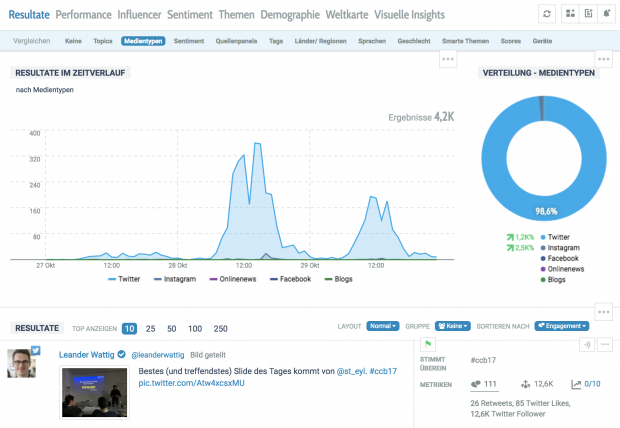Click the add report icon
Image resolution: width=620 pixels, height=428 pixels.
588,14
